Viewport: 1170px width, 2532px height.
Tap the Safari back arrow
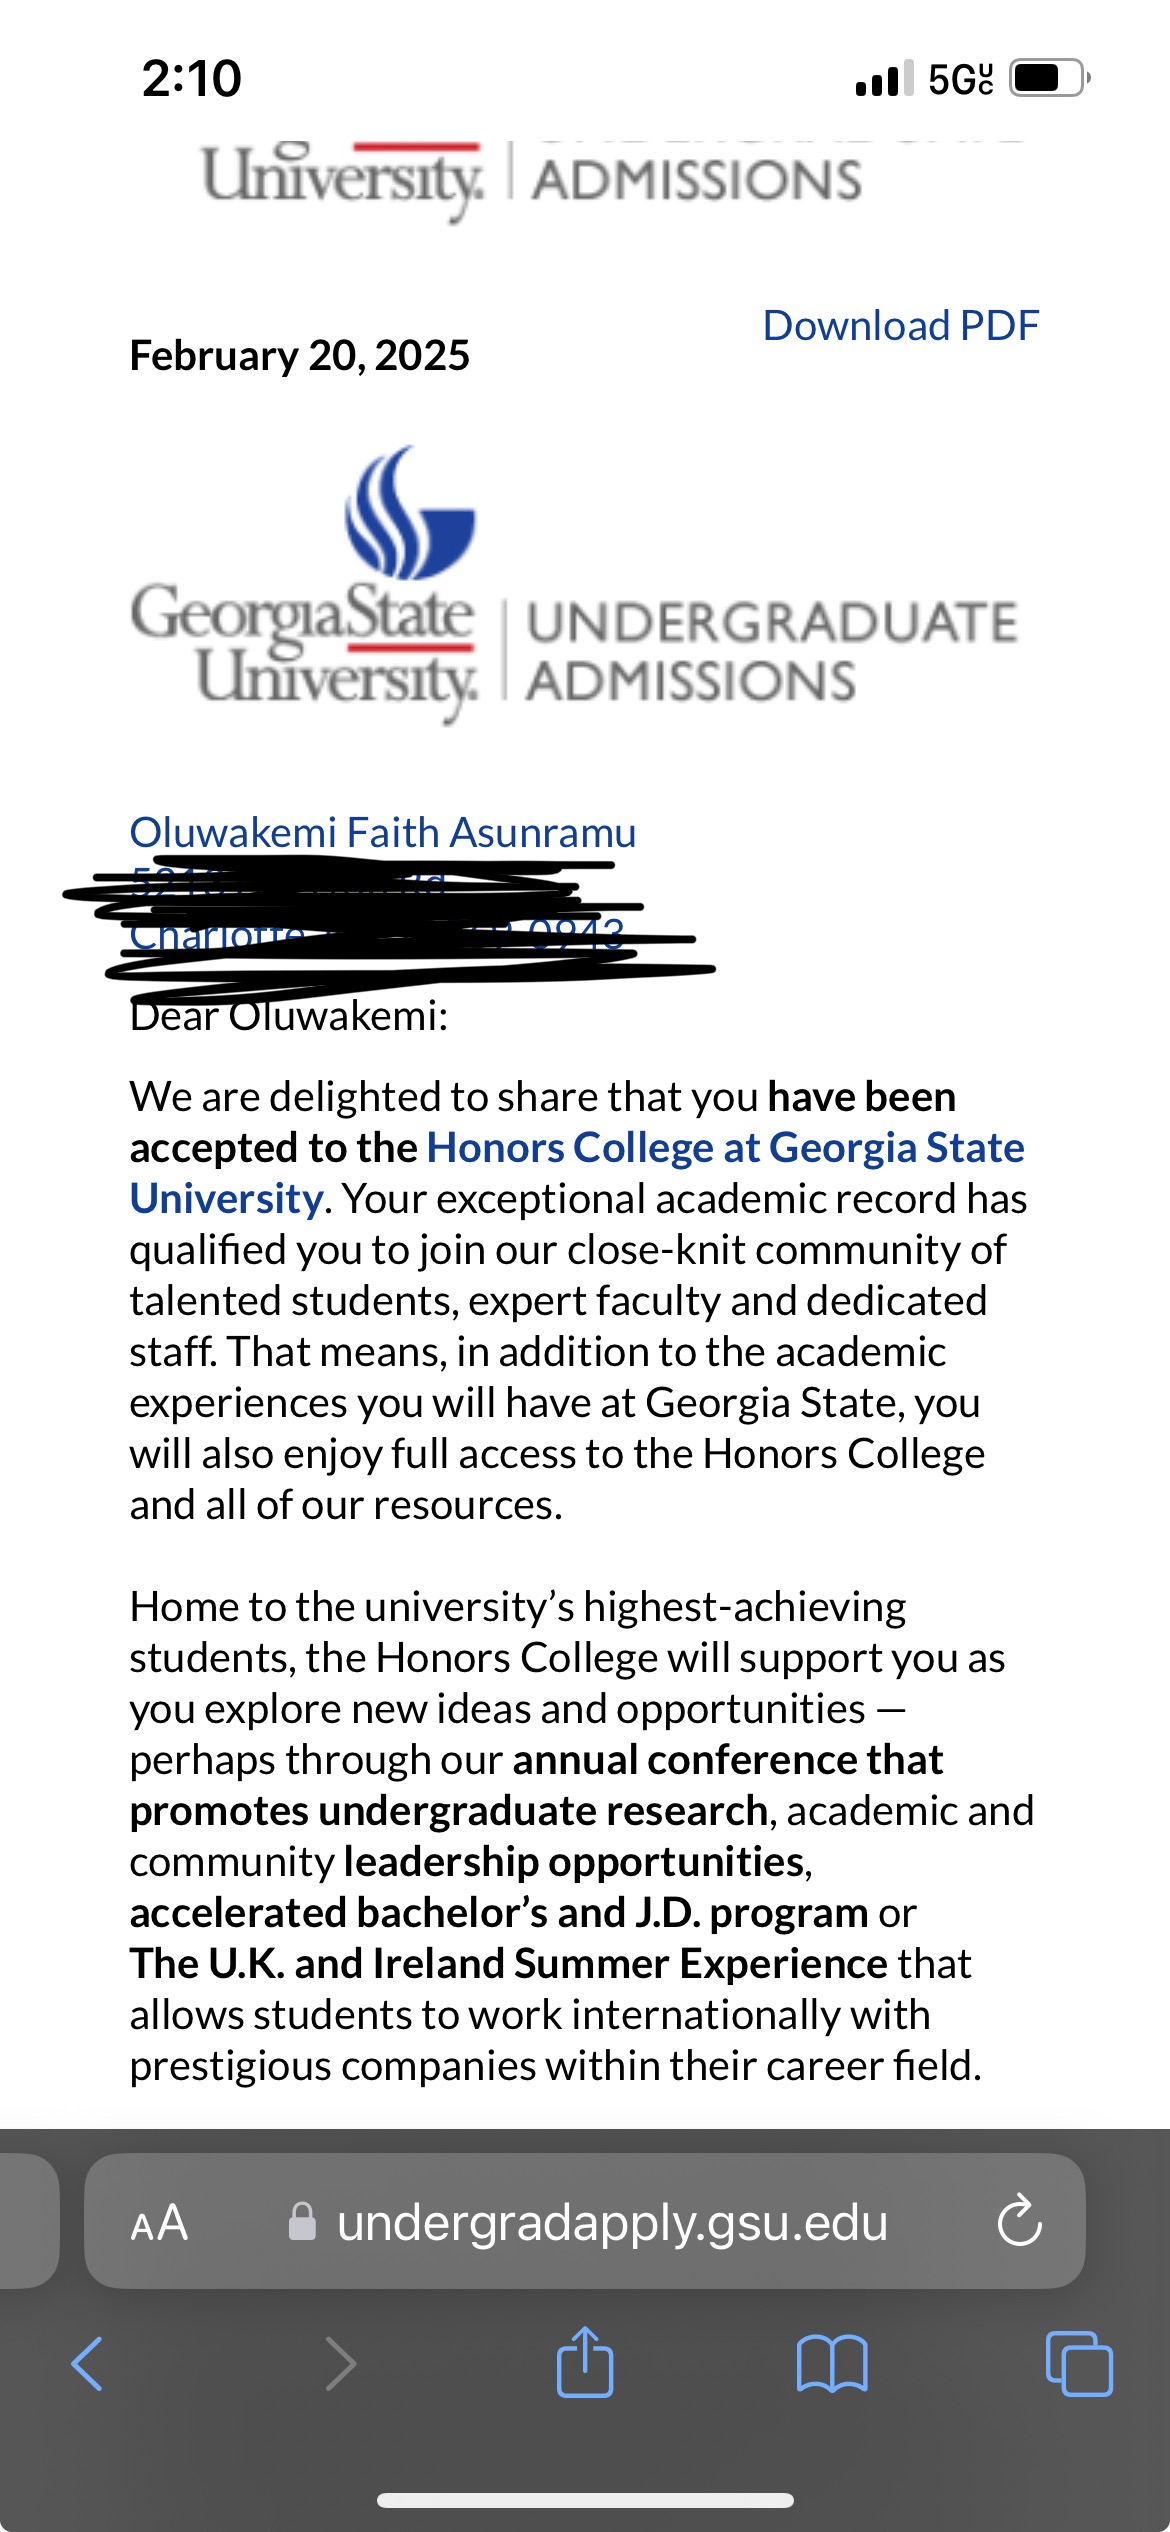[87, 2364]
